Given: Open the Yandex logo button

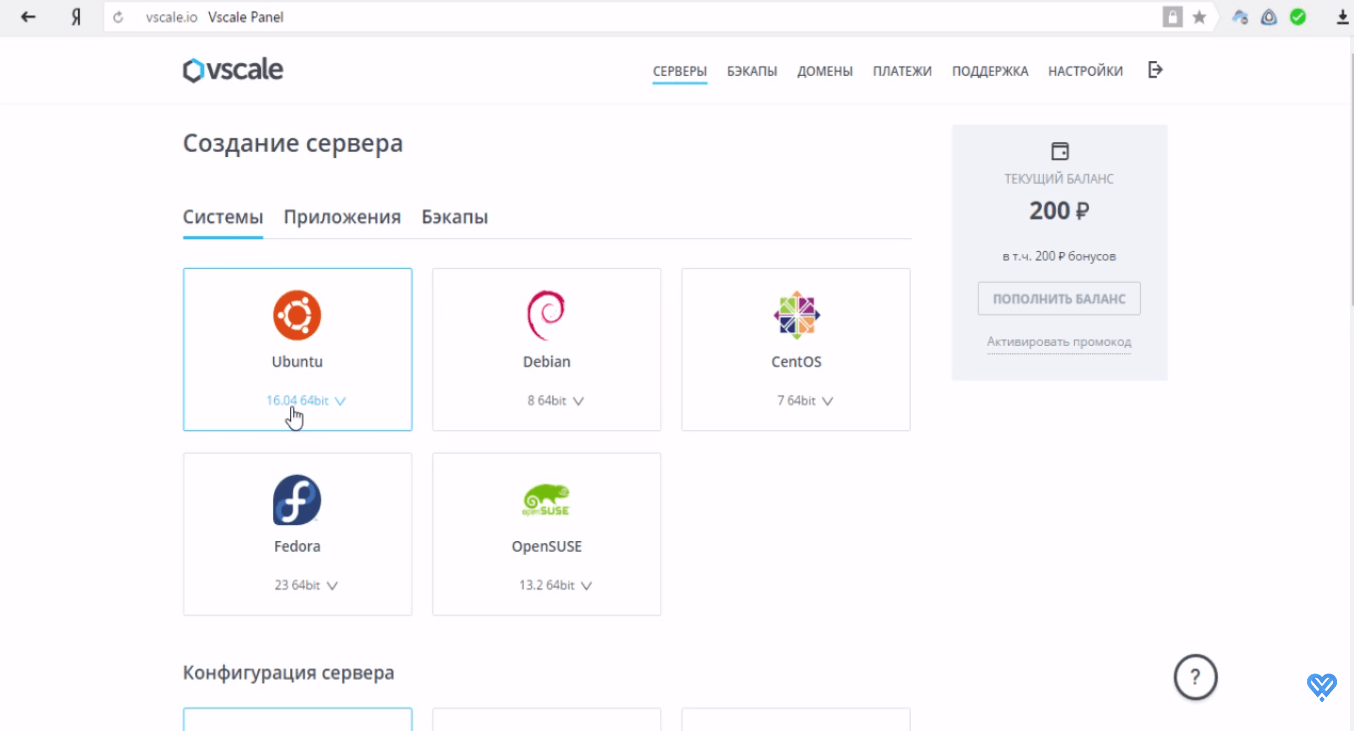Looking at the screenshot, I should (75, 17).
